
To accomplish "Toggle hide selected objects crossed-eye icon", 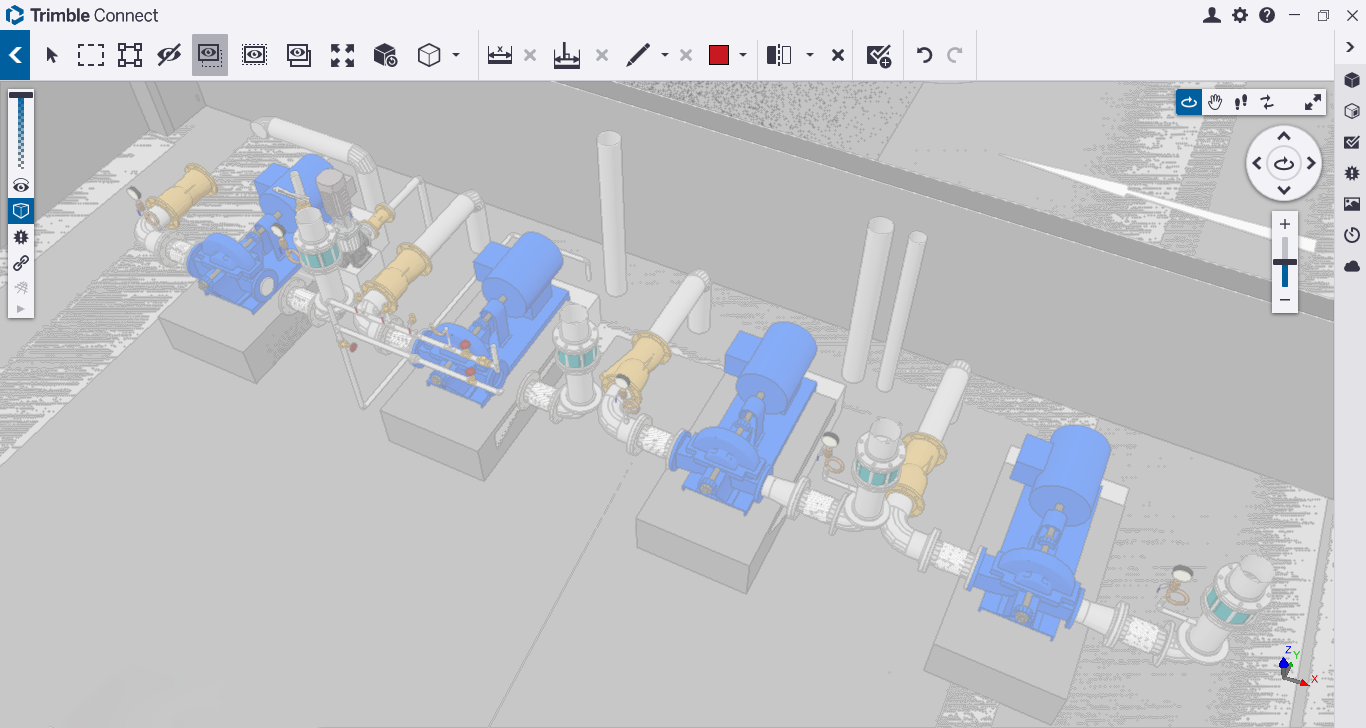I will click(x=169, y=56).
